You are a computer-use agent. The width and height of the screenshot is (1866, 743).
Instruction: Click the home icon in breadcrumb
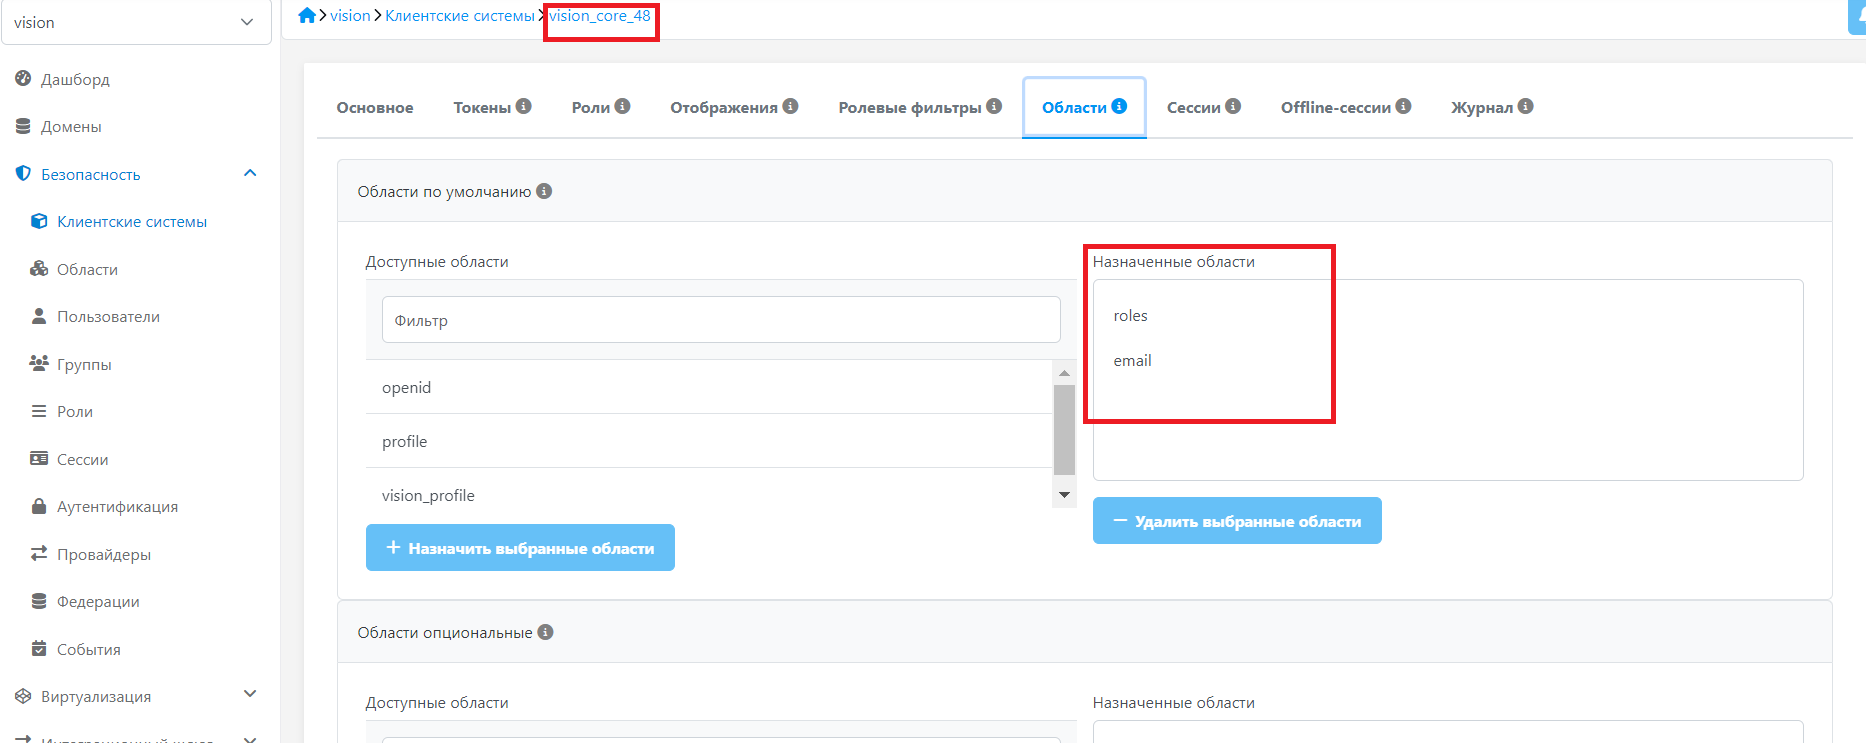click(307, 15)
